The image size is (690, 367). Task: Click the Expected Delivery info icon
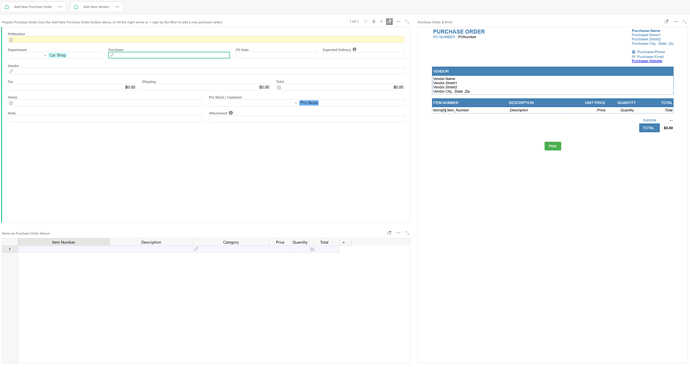(354, 50)
